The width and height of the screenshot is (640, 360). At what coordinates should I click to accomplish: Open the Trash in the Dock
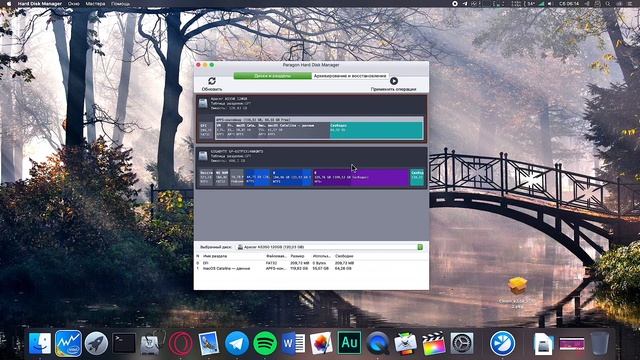point(600,343)
